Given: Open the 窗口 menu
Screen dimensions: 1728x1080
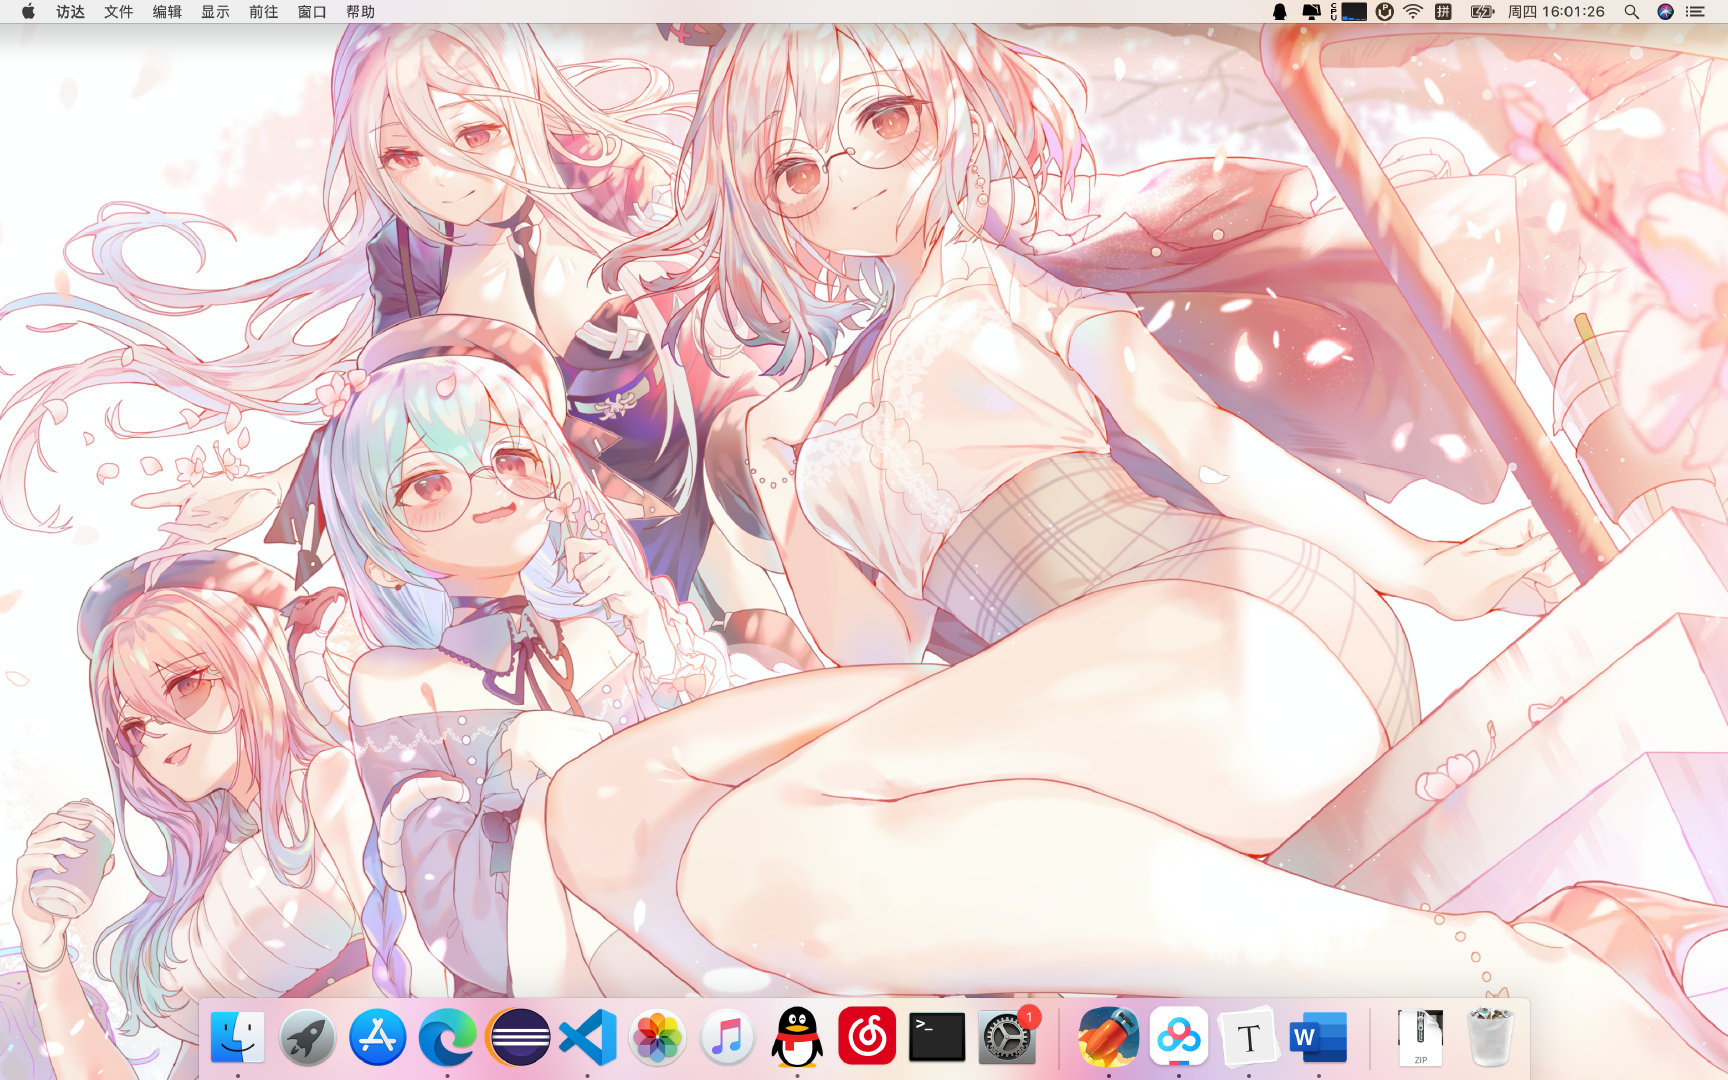Looking at the screenshot, I should 312,12.
